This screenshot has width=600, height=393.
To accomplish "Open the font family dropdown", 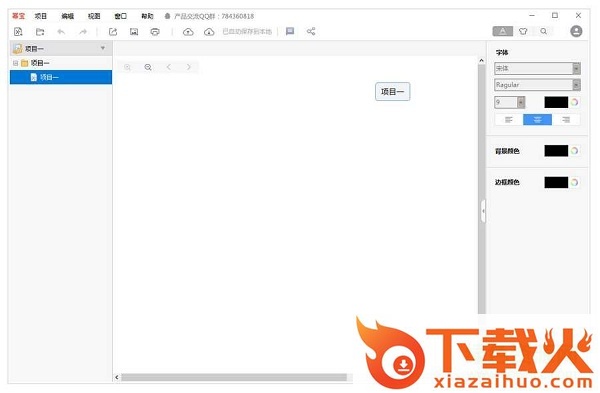I will point(537,68).
